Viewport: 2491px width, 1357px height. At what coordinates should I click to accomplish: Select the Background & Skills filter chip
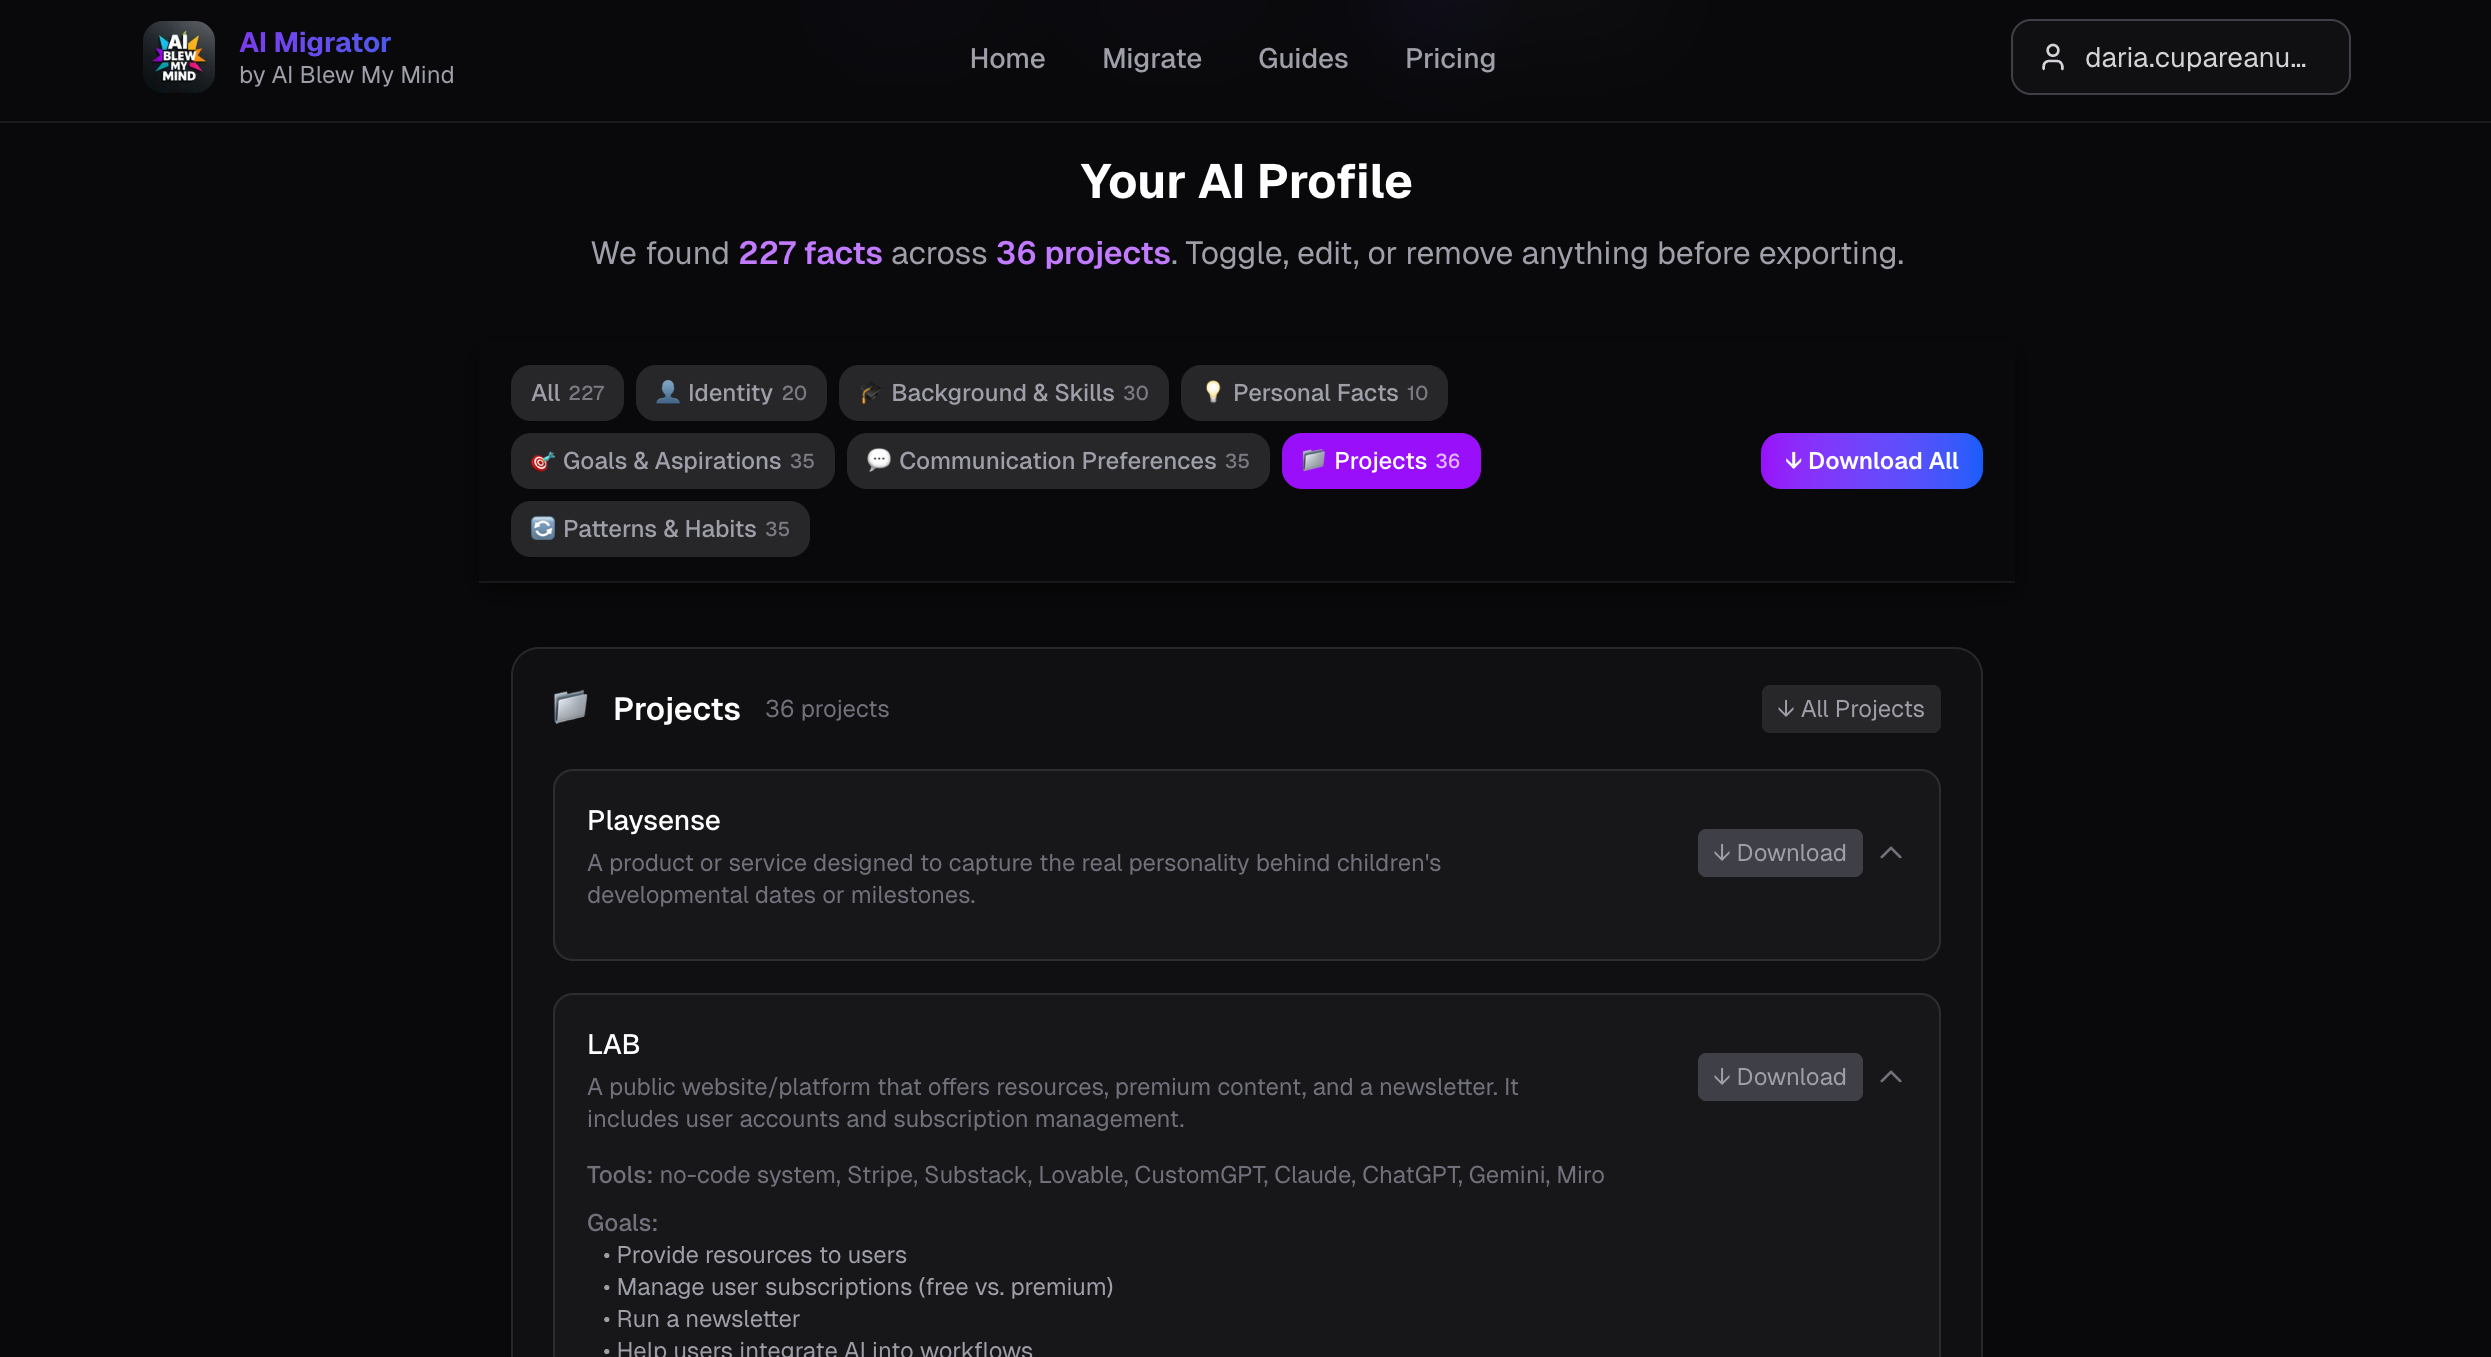pos(1003,393)
